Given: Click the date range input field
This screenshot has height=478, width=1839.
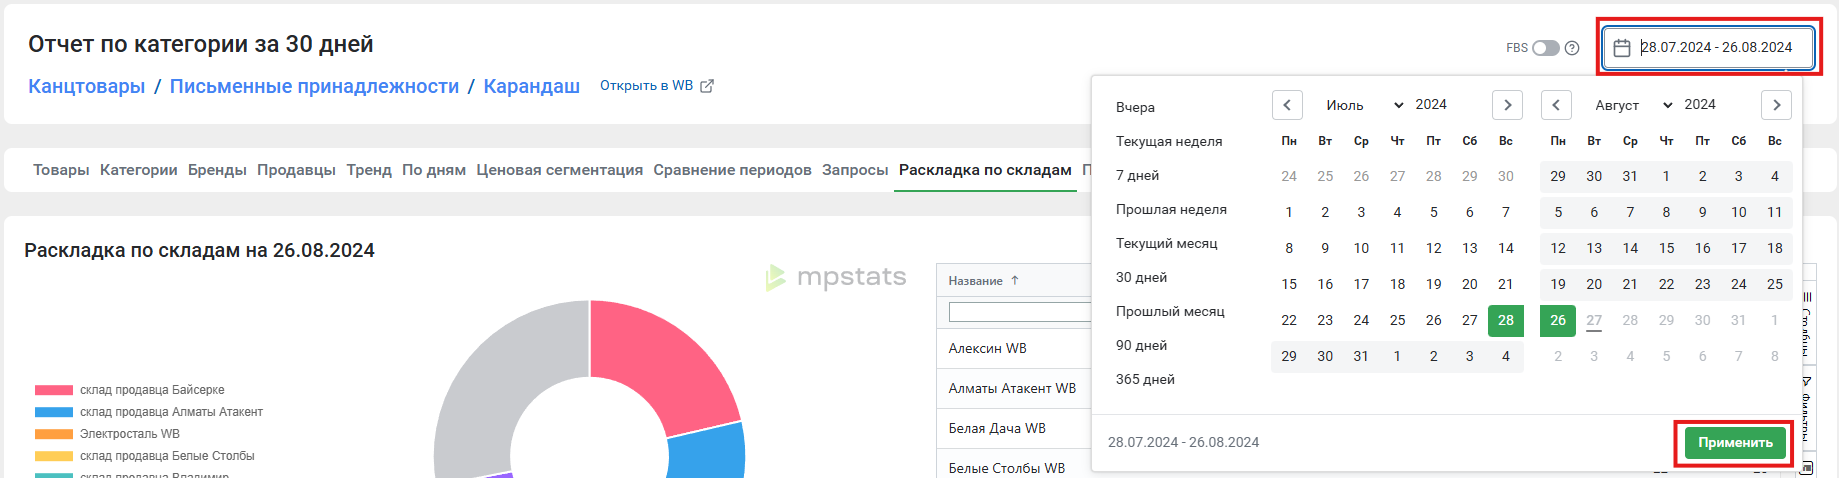Looking at the screenshot, I should [1709, 48].
